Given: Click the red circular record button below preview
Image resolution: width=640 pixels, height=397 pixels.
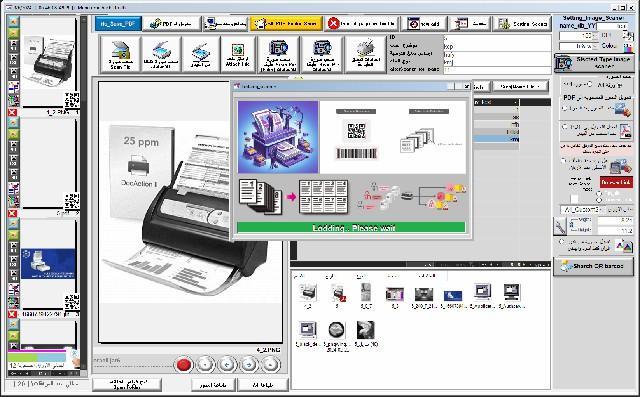Looking at the screenshot, I should tap(183, 364).
